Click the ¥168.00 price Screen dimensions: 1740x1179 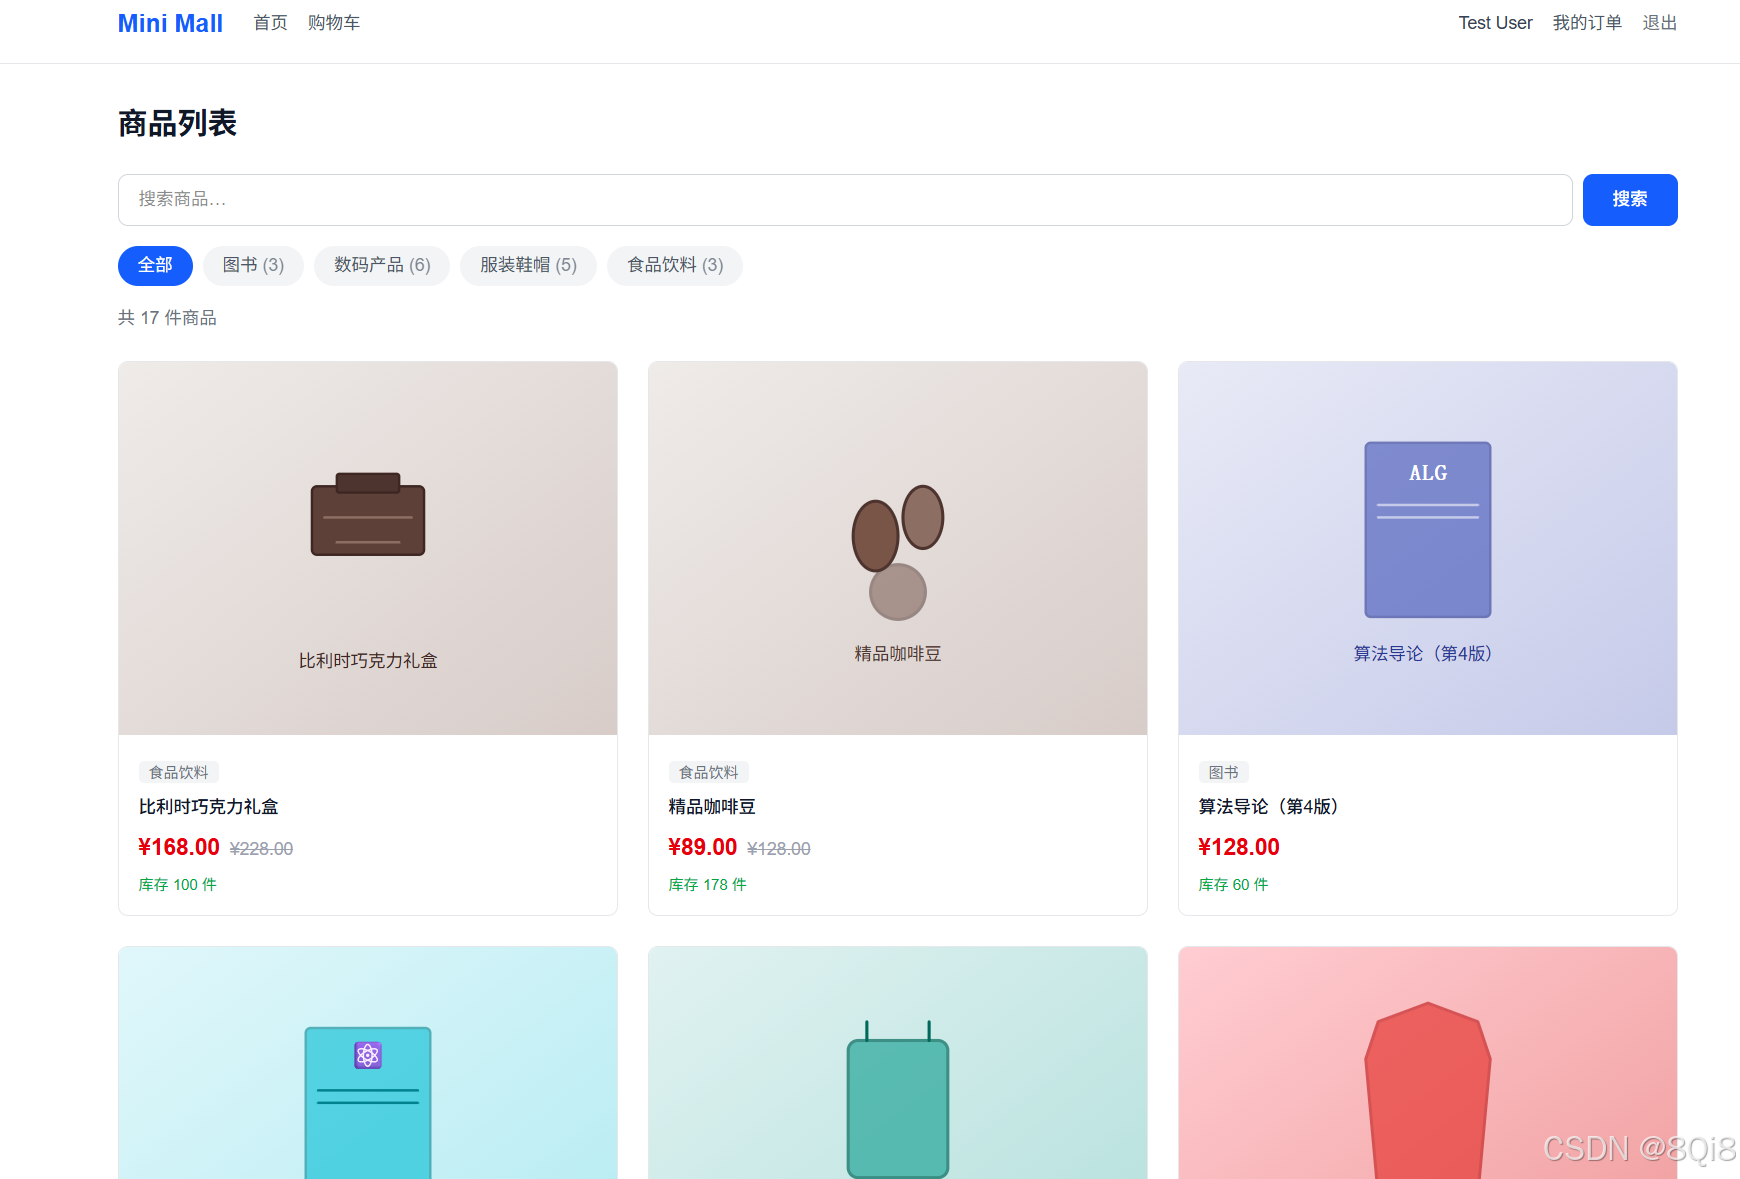[179, 847]
